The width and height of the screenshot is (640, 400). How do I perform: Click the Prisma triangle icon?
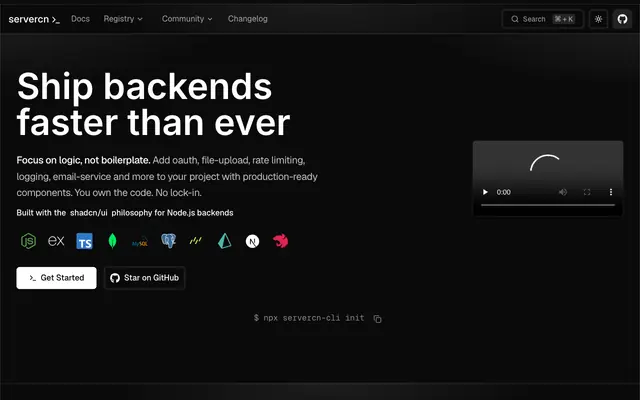(x=224, y=241)
